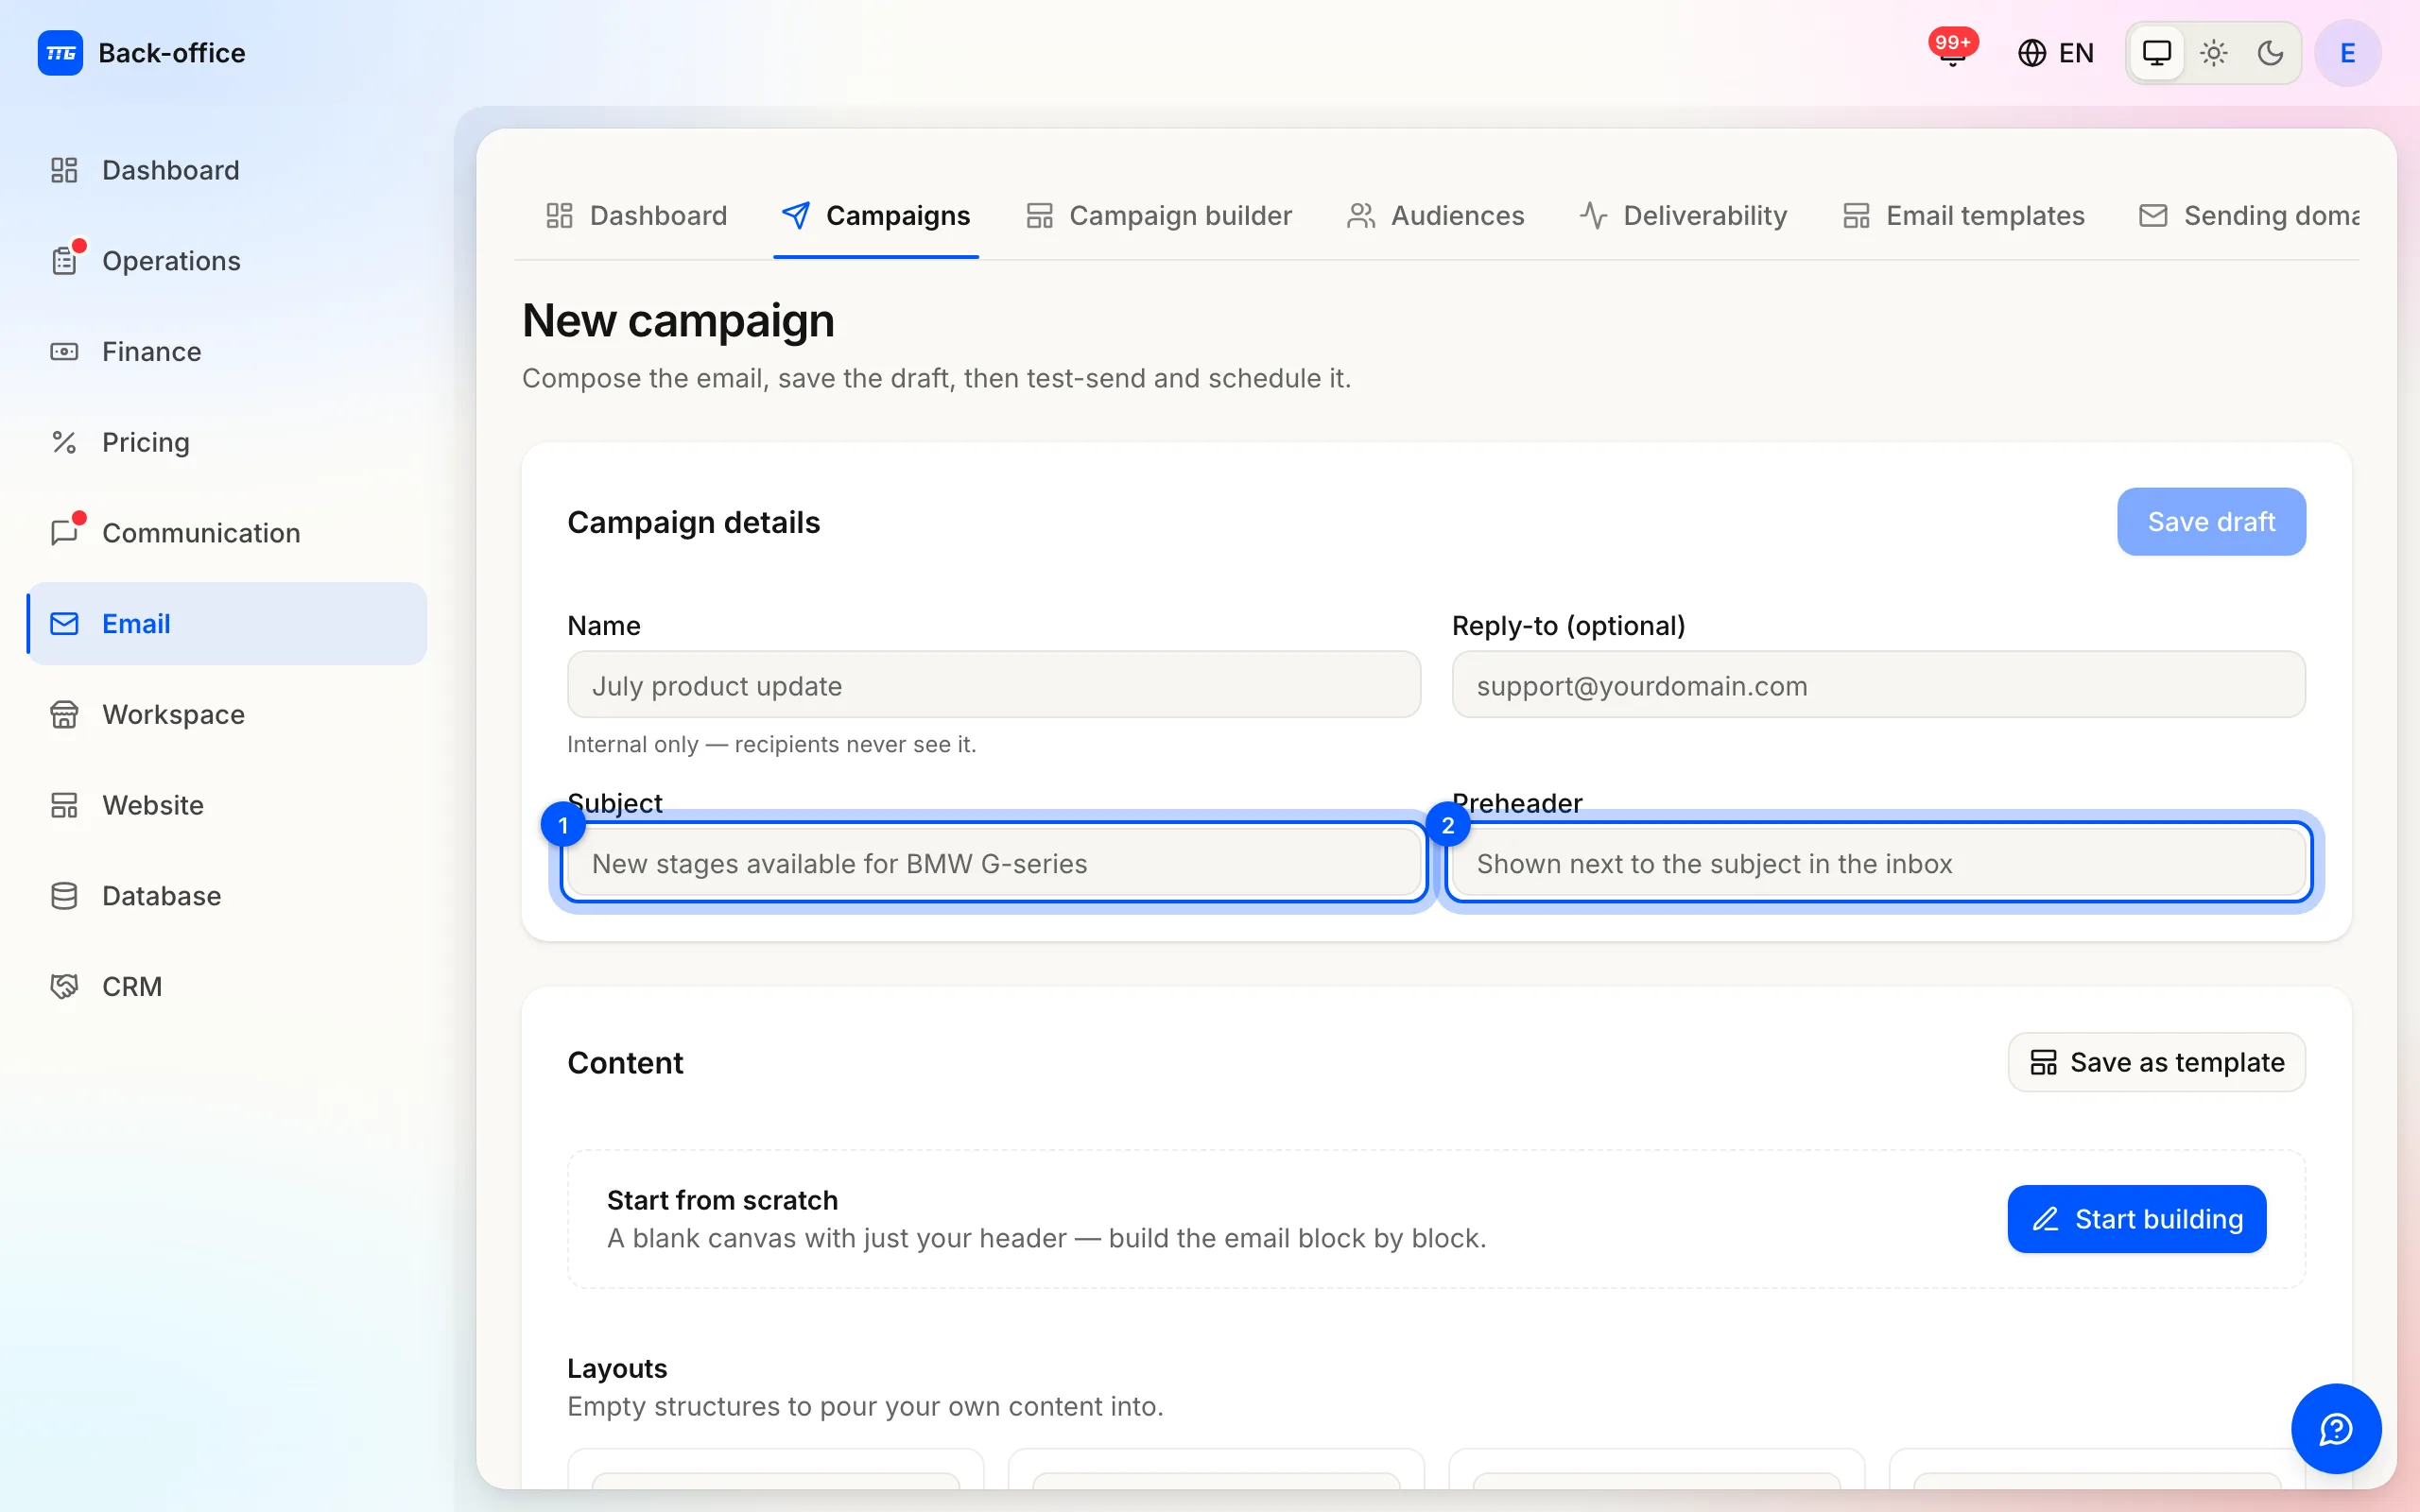The height and width of the screenshot is (1512, 2420).
Task: Focus the Subject input field
Action: (x=994, y=863)
